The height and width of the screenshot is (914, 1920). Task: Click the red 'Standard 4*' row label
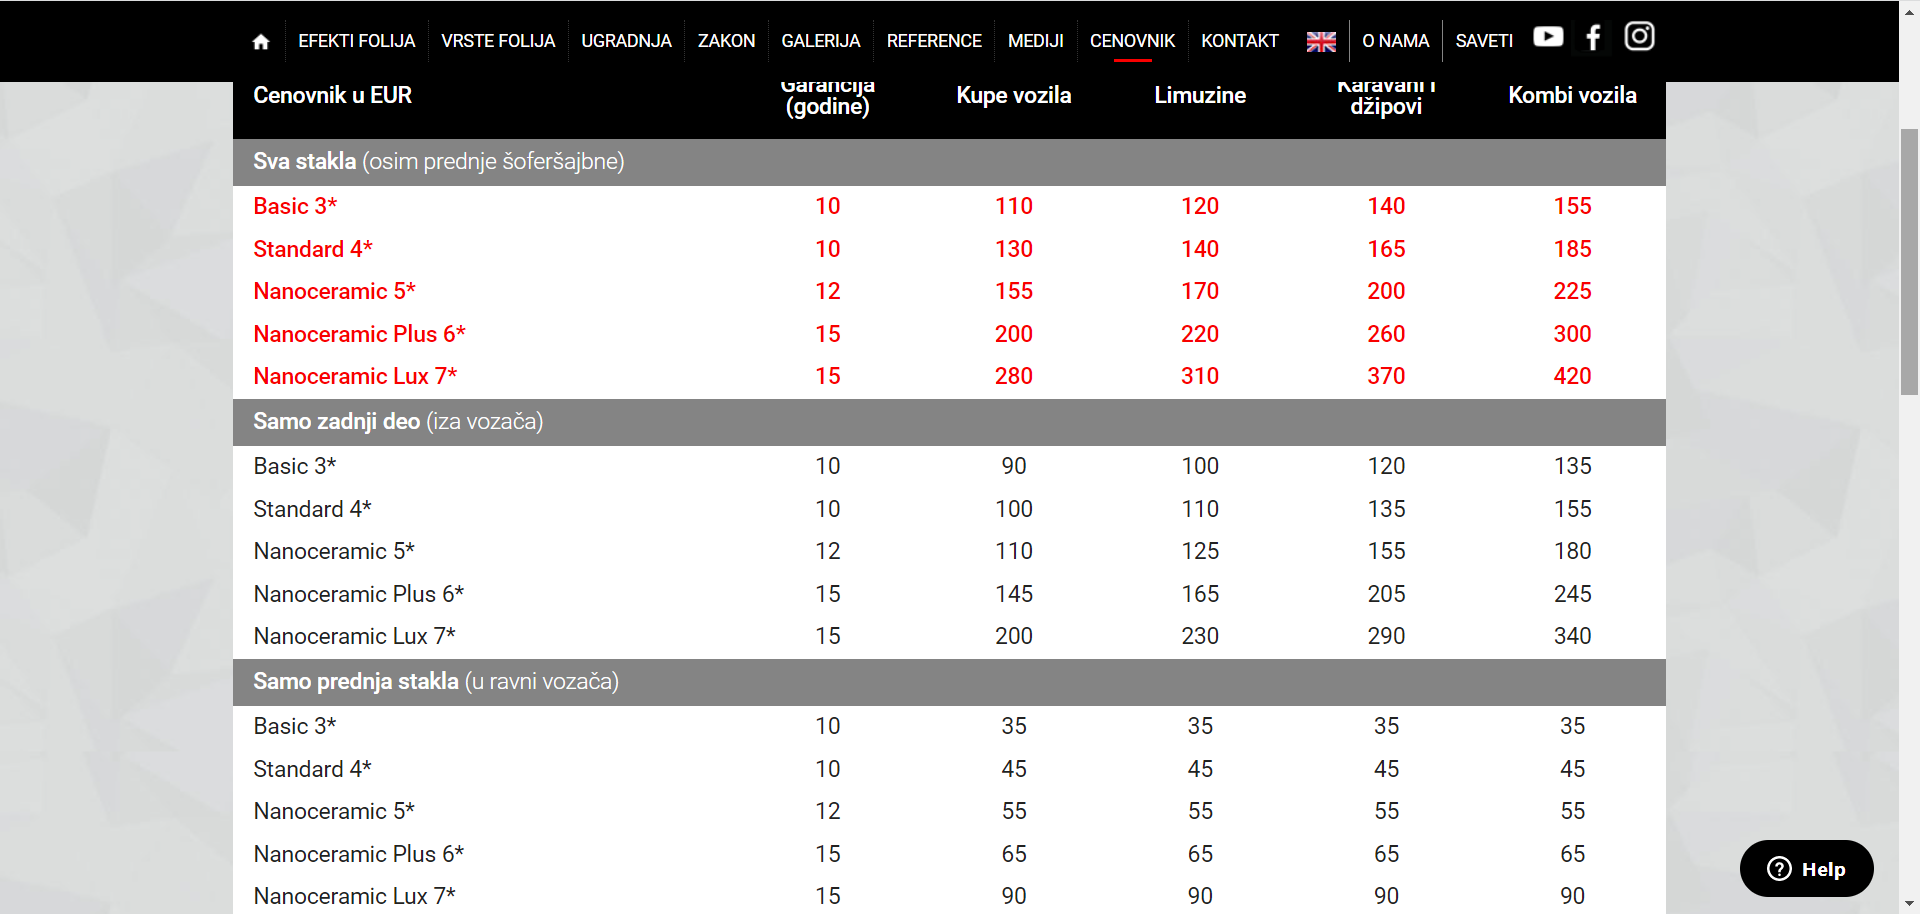(313, 249)
